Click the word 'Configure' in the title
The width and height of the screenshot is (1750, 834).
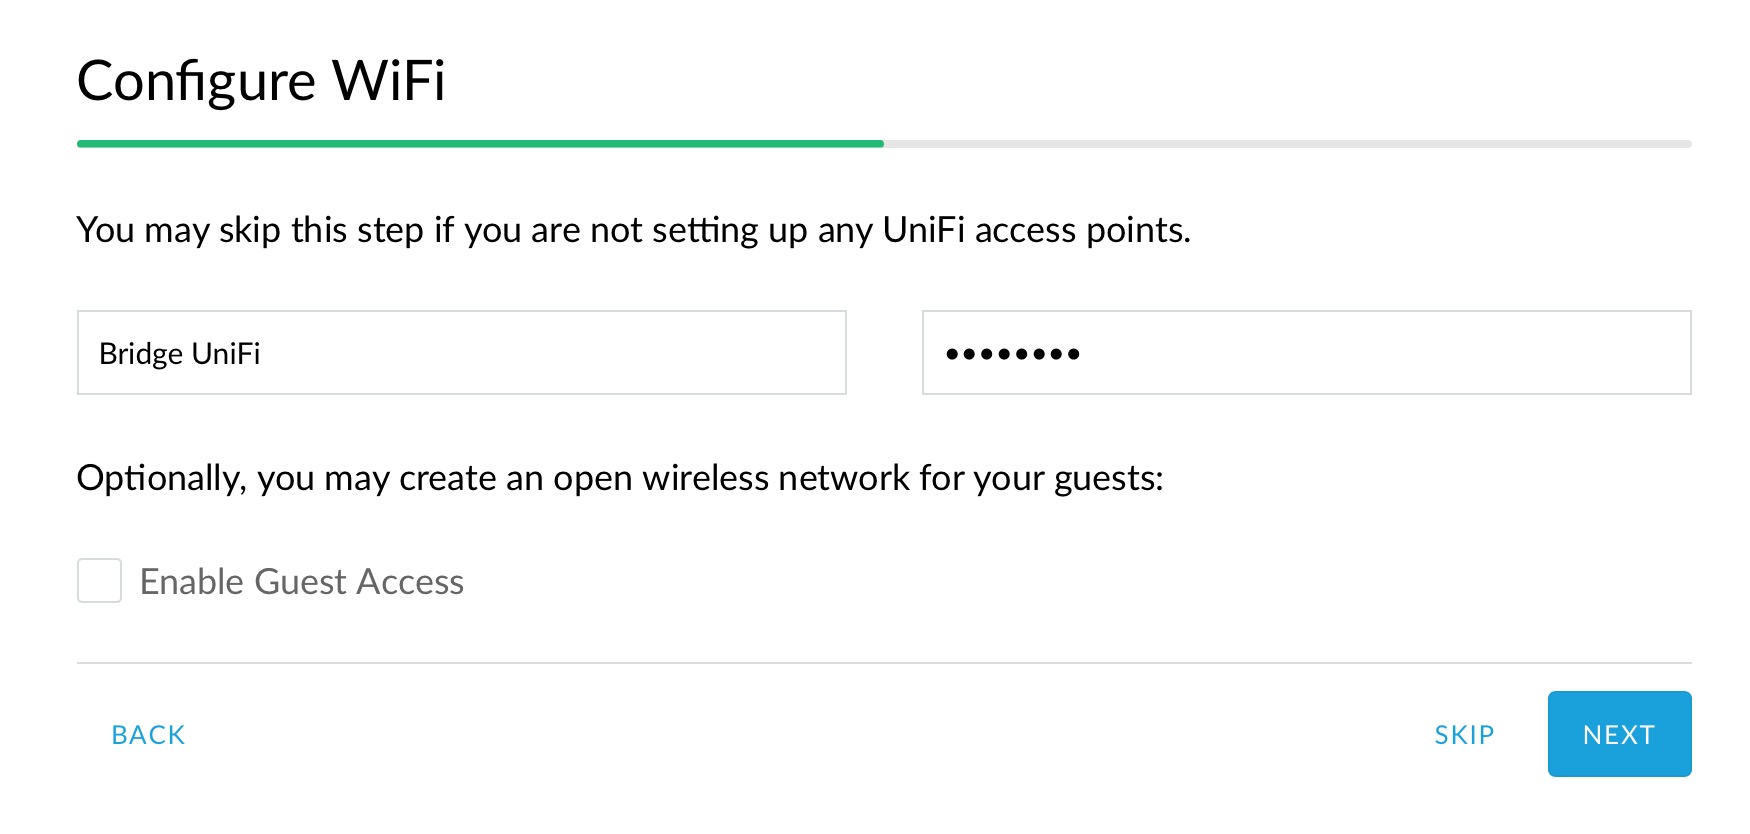point(196,81)
